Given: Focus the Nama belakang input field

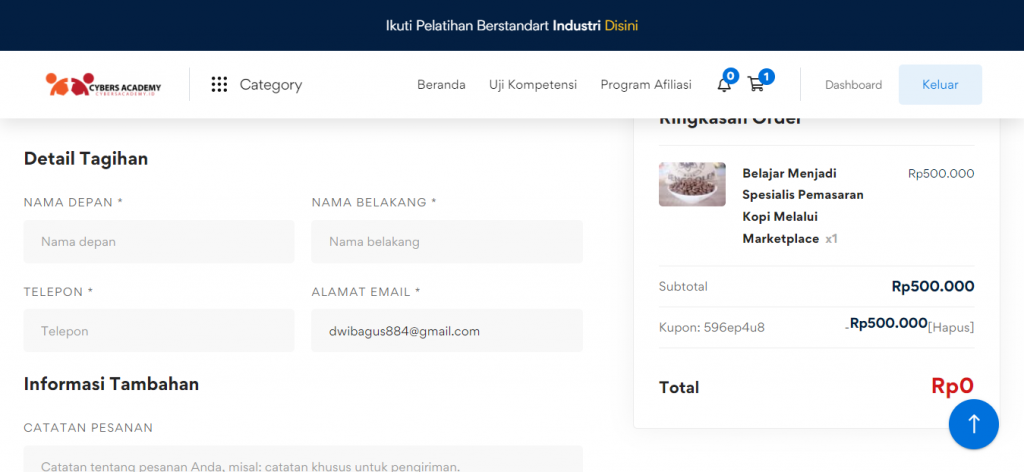Looking at the screenshot, I should tap(446, 241).
